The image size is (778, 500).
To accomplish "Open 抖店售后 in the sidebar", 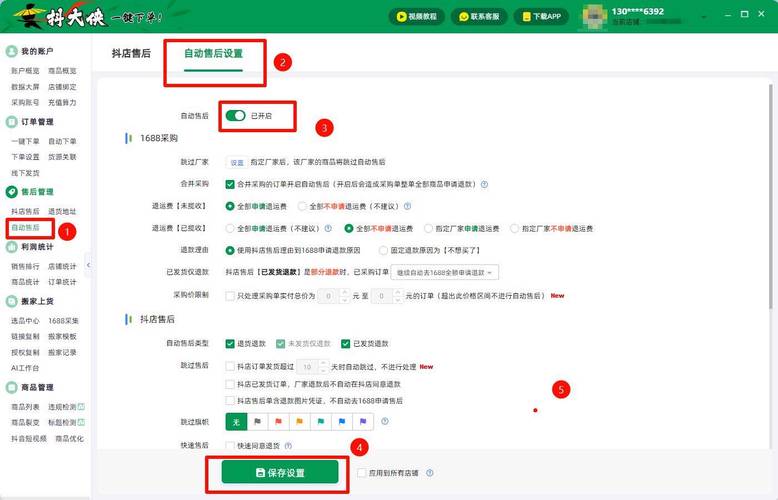I will [x=25, y=211].
